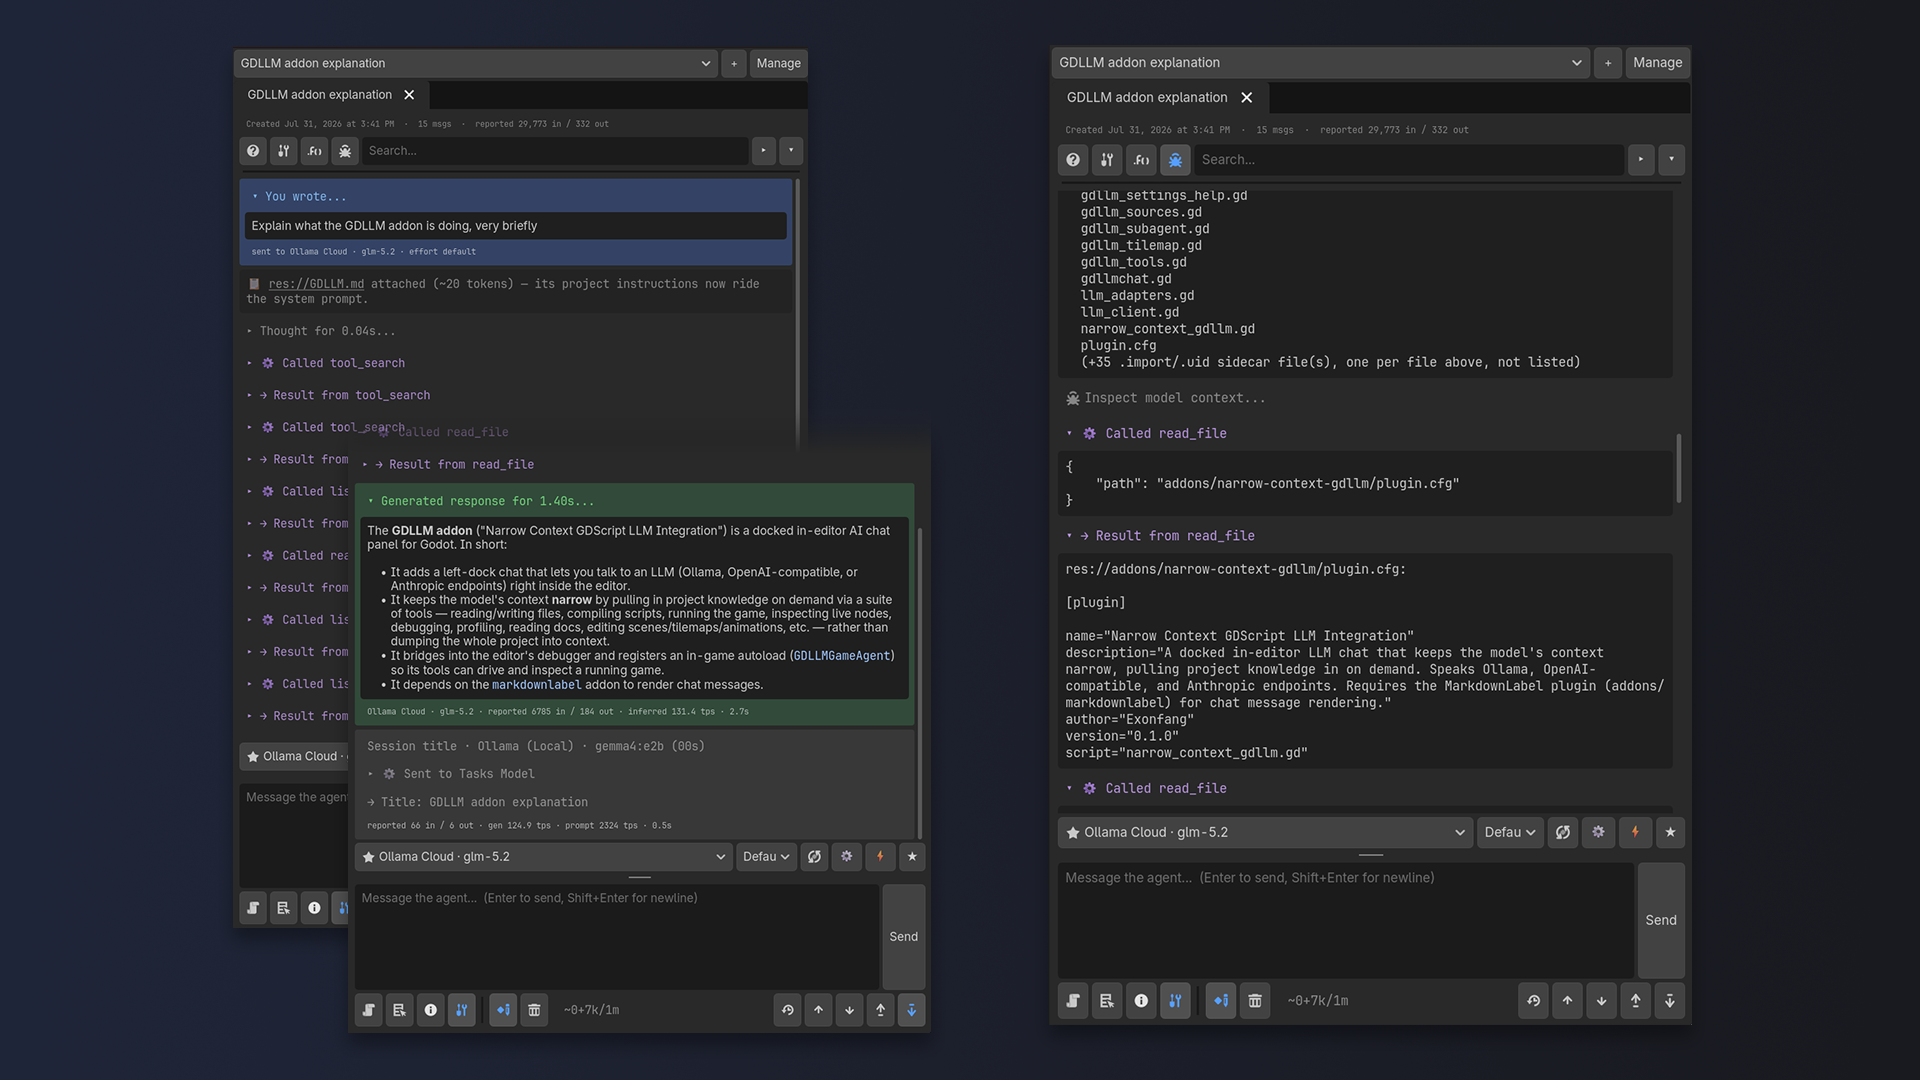Viewport: 1920px width, 1080px height.
Task: Click the down arrow in the right panel's bottom bar
Action: coord(1602,1000)
